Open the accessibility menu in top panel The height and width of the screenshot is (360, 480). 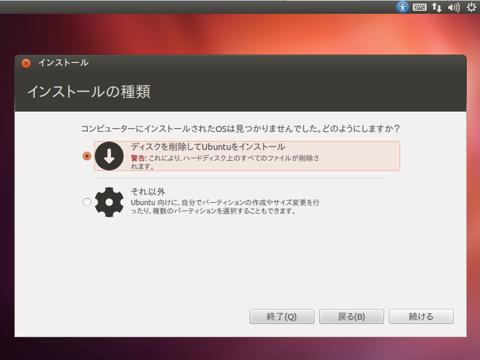(x=402, y=7)
